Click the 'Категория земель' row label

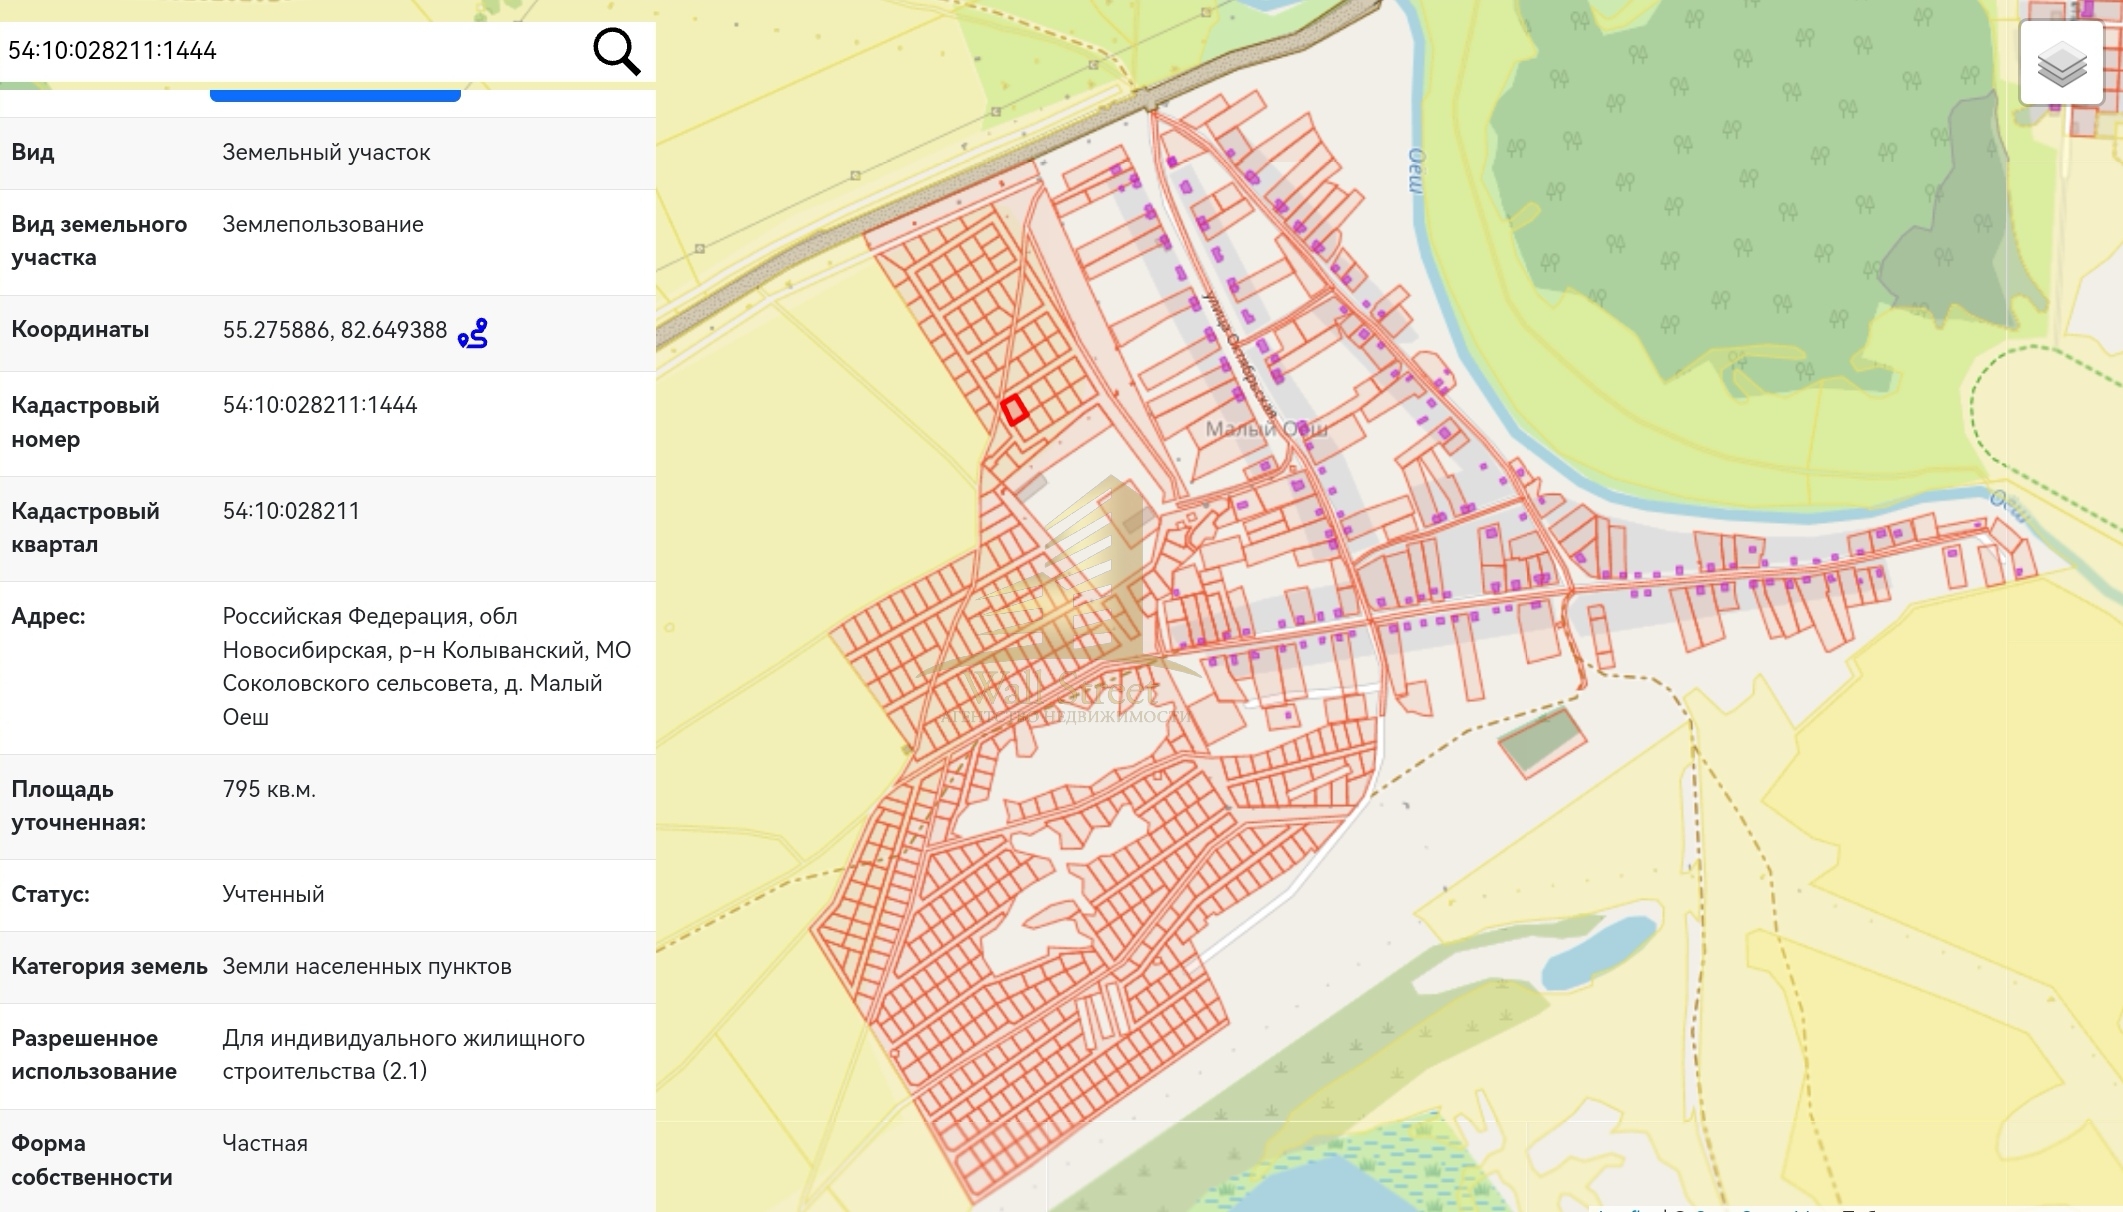click(109, 966)
